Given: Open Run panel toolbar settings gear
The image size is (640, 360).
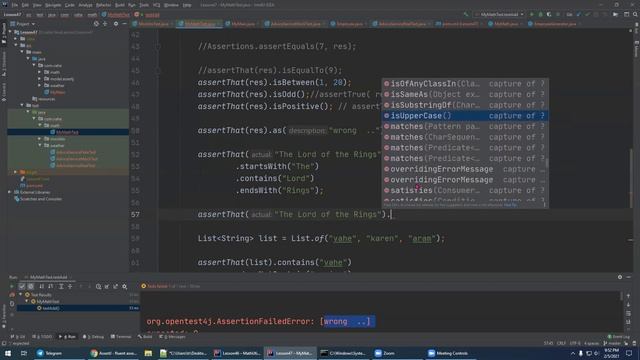Looking at the screenshot, I should (x=124, y=287).
